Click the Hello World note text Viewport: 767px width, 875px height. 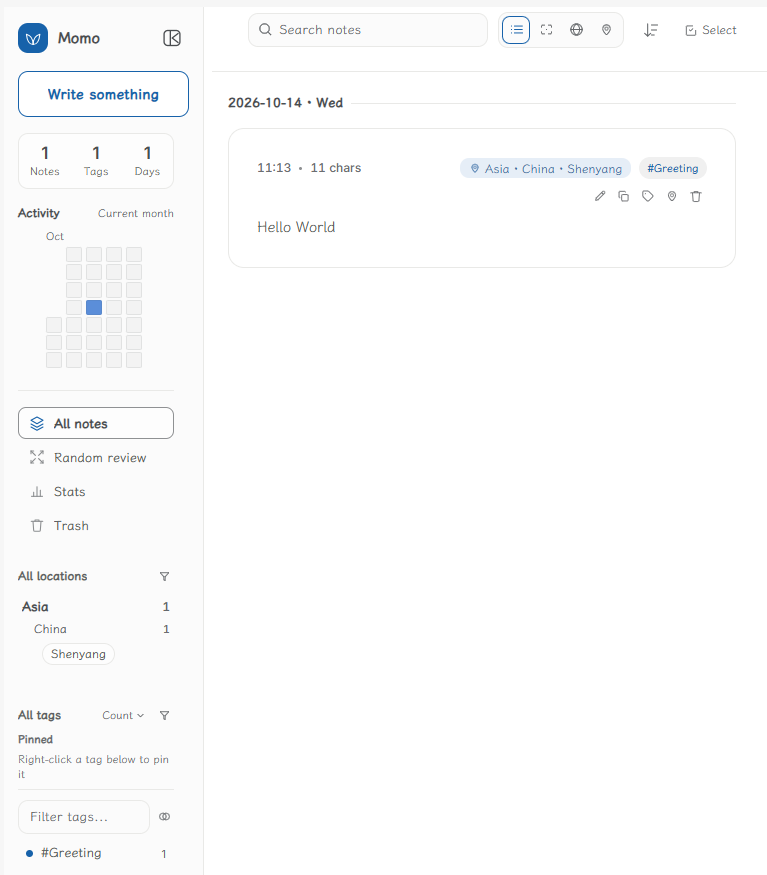[x=296, y=227]
